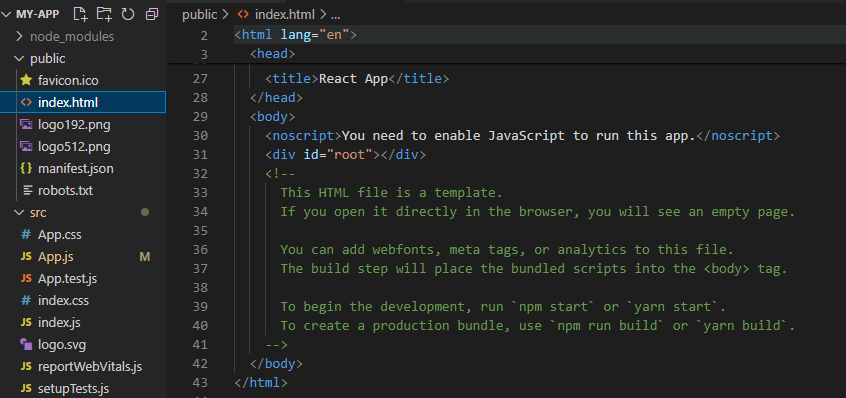
Task: Click the SVG icon beside logo.svg
Action: point(26,344)
